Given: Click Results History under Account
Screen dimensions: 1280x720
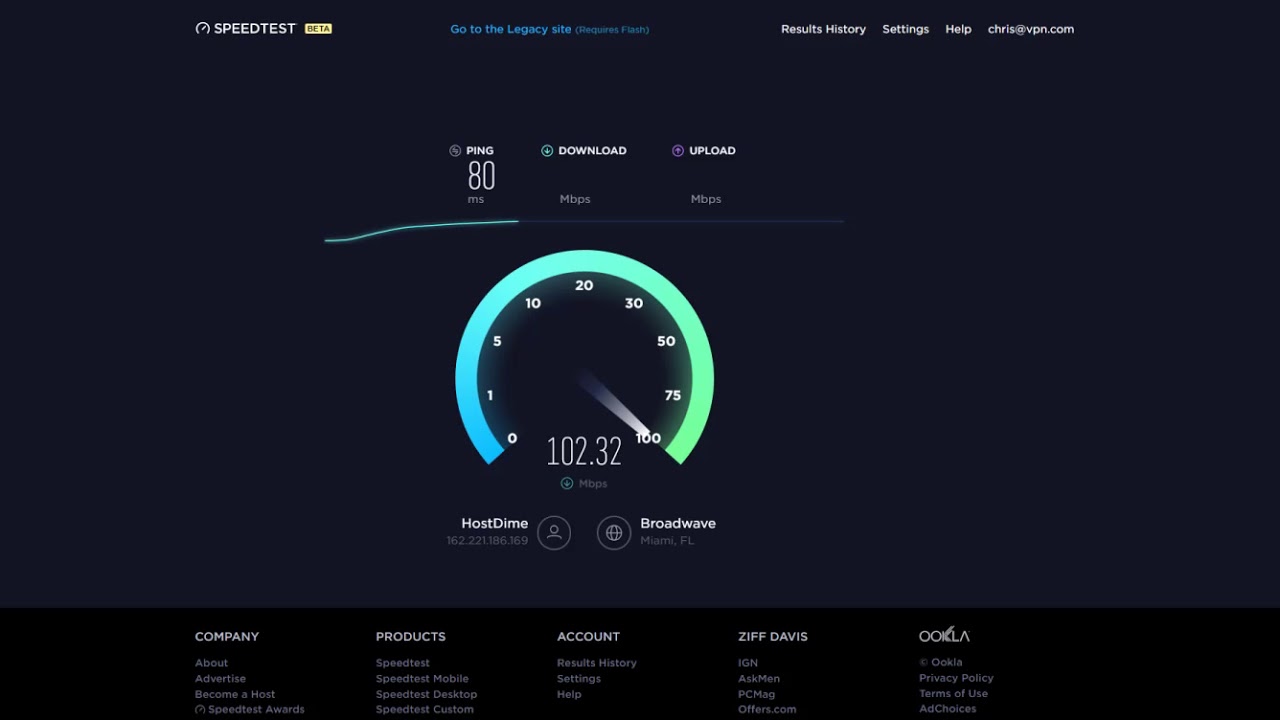Looking at the screenshot, I should coord(597,663).
